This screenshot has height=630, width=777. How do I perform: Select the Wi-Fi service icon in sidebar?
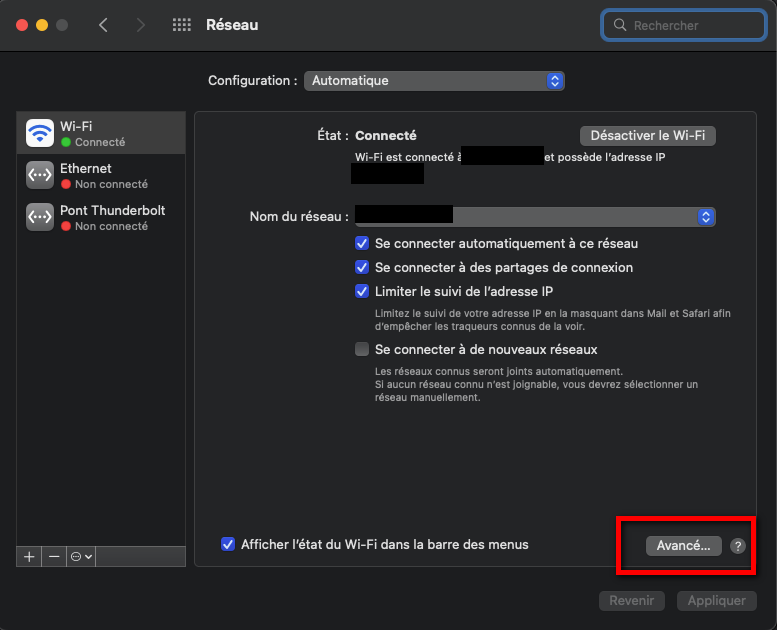tap(40, 133)
